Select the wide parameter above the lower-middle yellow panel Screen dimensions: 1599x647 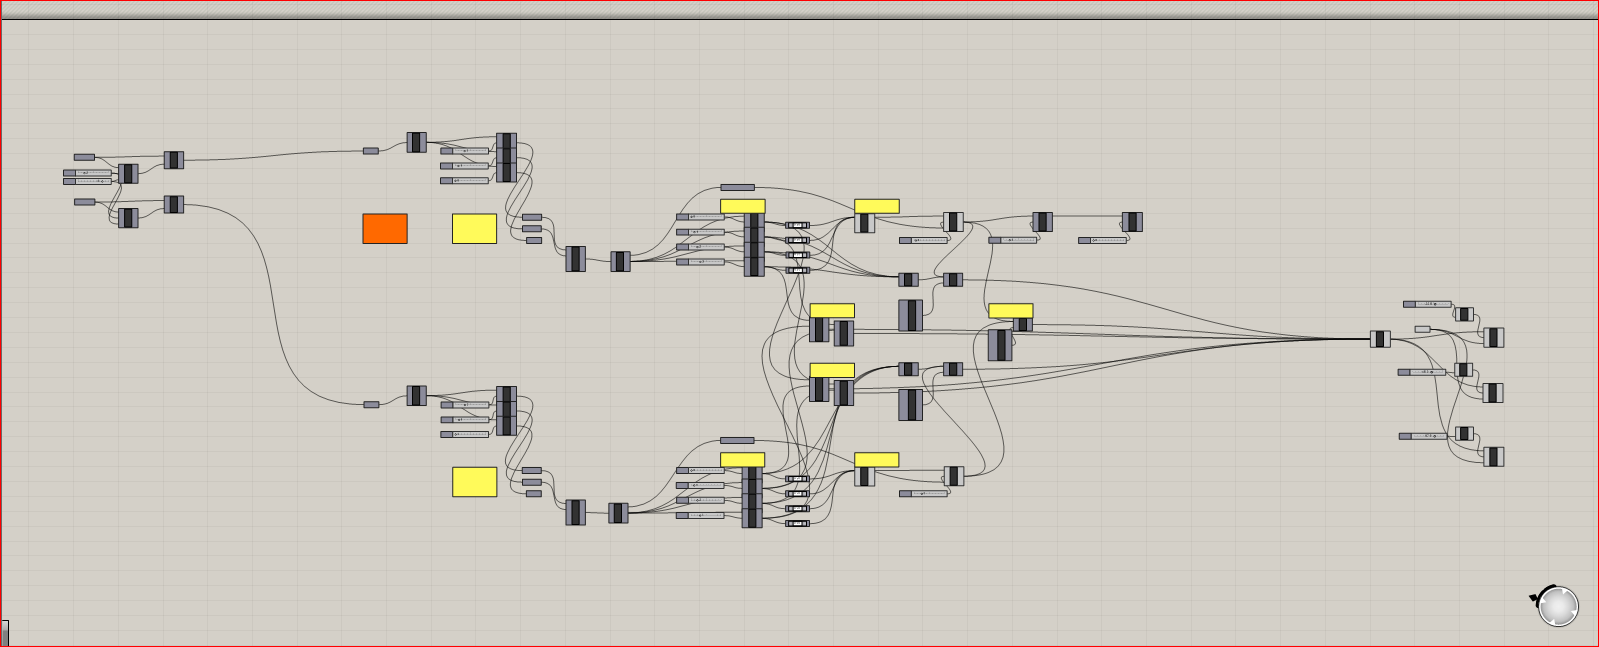point(738,440)
